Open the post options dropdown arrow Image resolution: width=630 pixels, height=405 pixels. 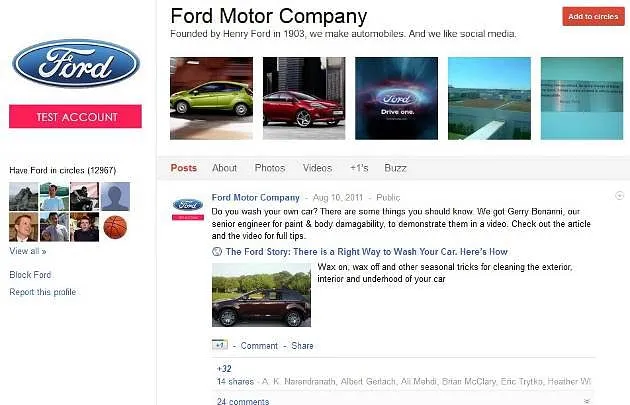tap(620, 196)
